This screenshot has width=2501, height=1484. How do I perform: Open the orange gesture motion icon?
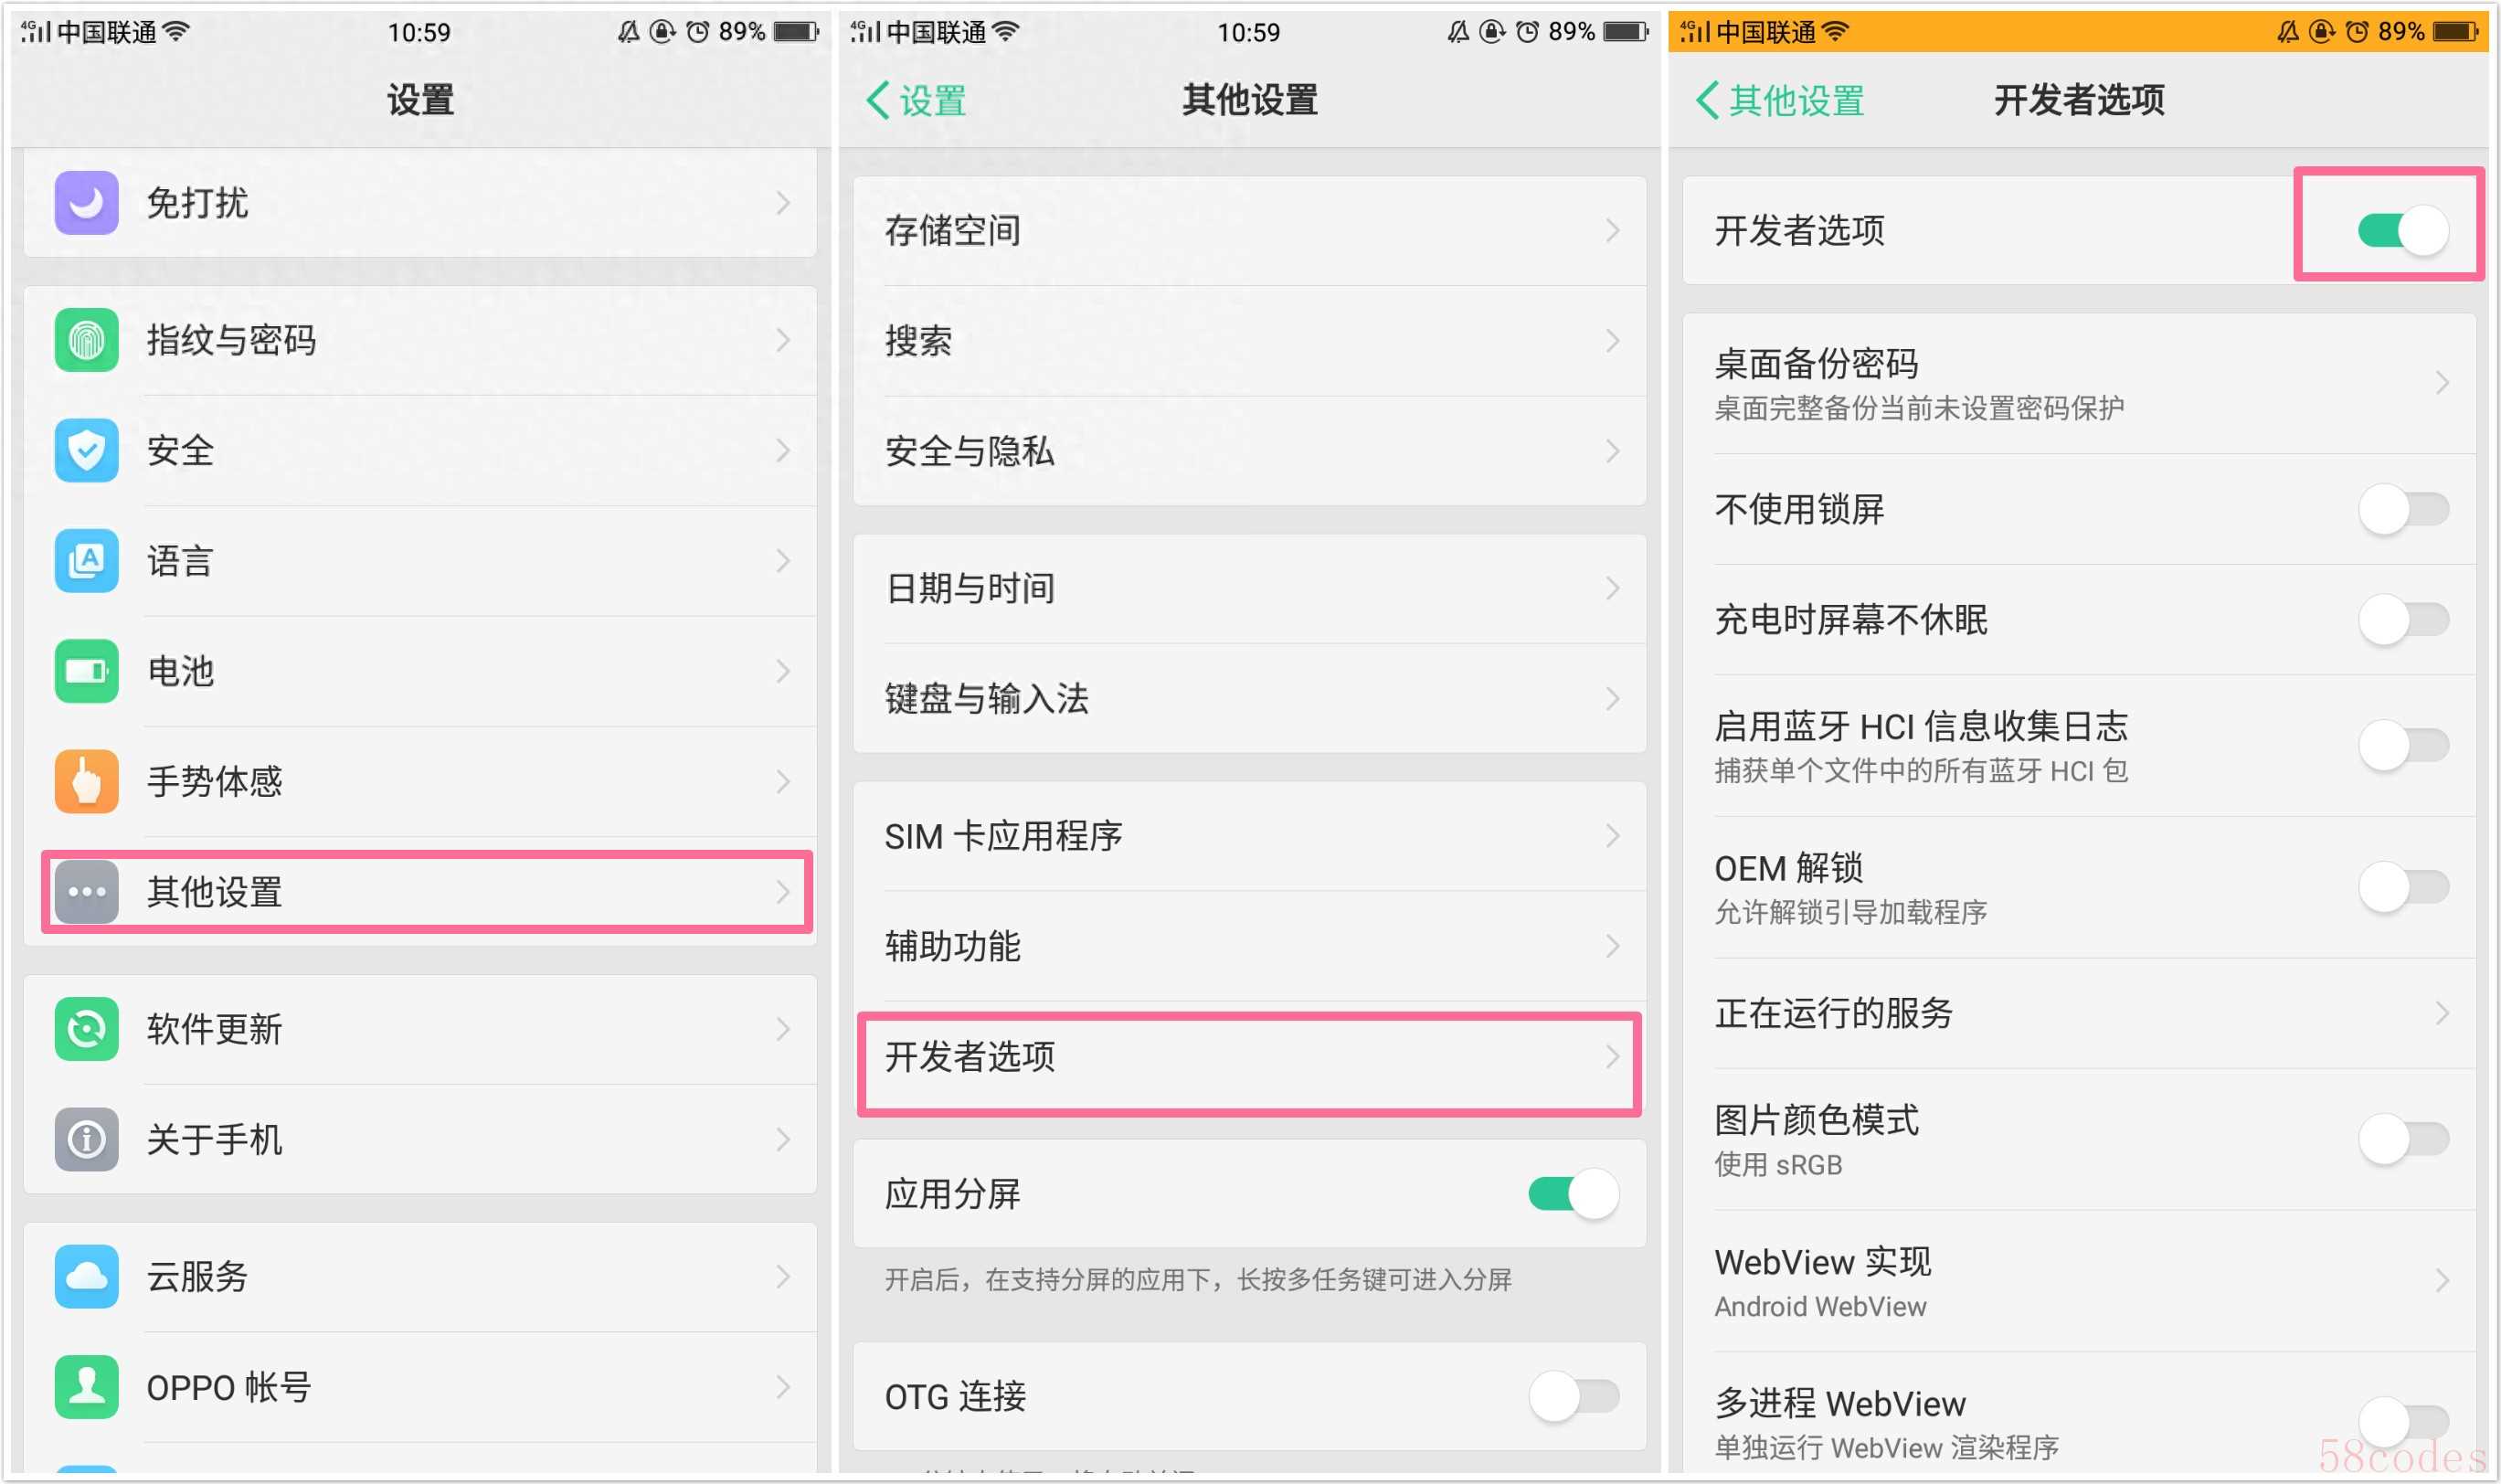pyautogui.click(x=86, y=781)
